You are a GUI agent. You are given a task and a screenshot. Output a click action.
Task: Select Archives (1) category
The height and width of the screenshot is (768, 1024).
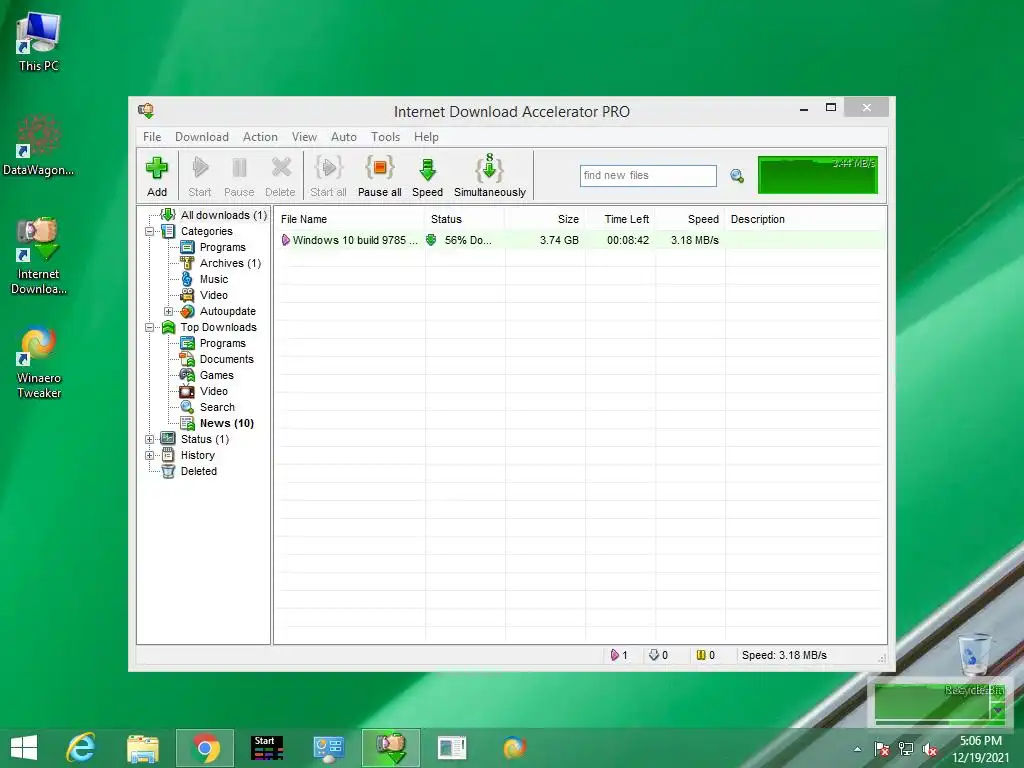point(230,263)
